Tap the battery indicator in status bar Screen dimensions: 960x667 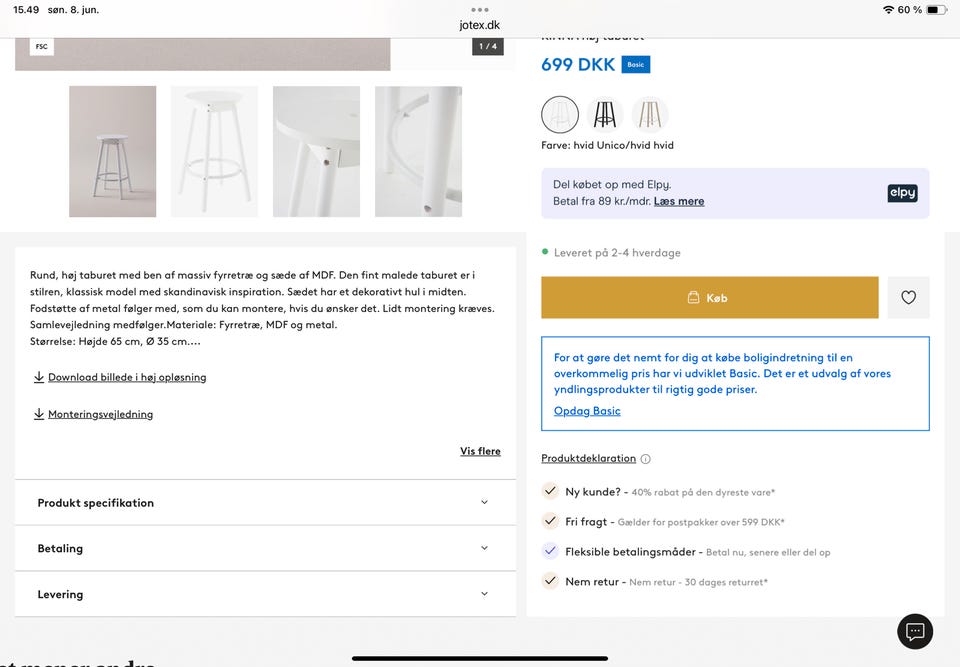click(x=936, y=10)
